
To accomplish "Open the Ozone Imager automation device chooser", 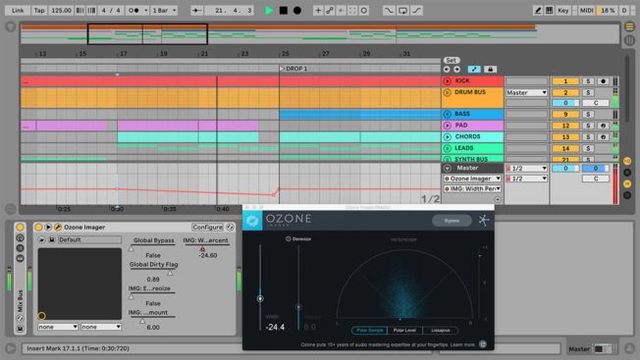I will (x=472, y=178).
